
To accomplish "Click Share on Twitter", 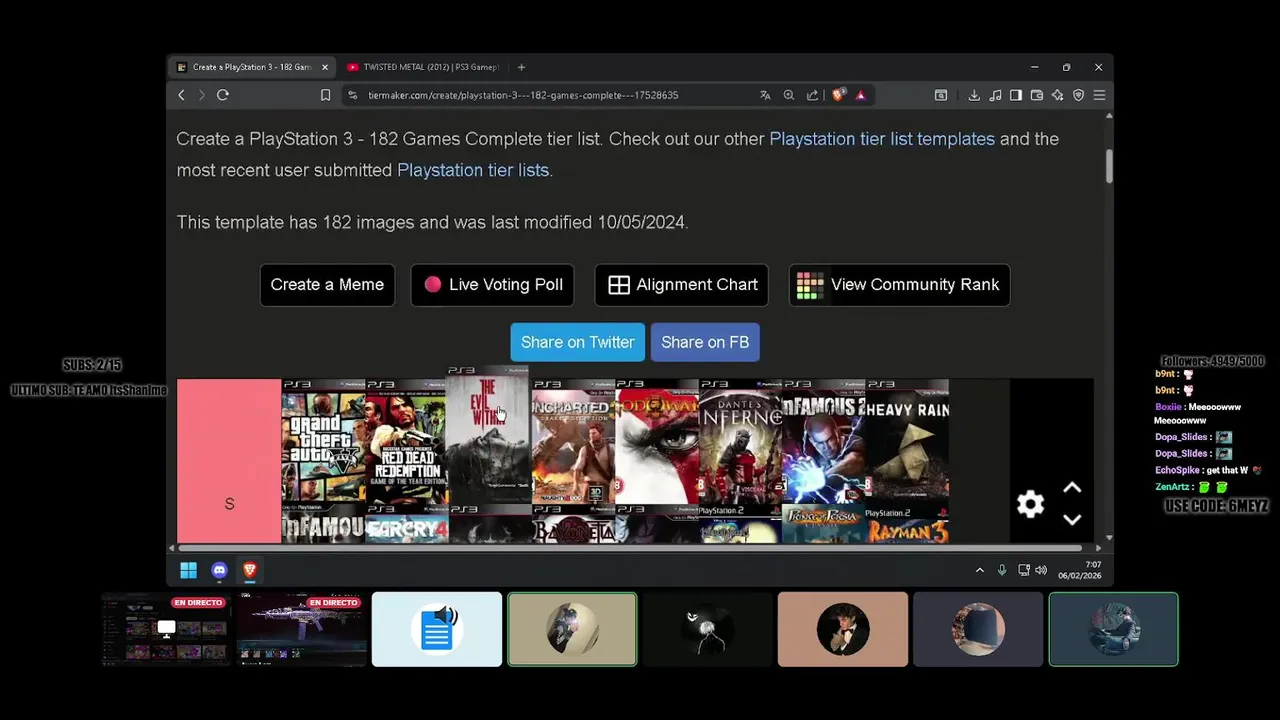I will [x=577, y=342].
